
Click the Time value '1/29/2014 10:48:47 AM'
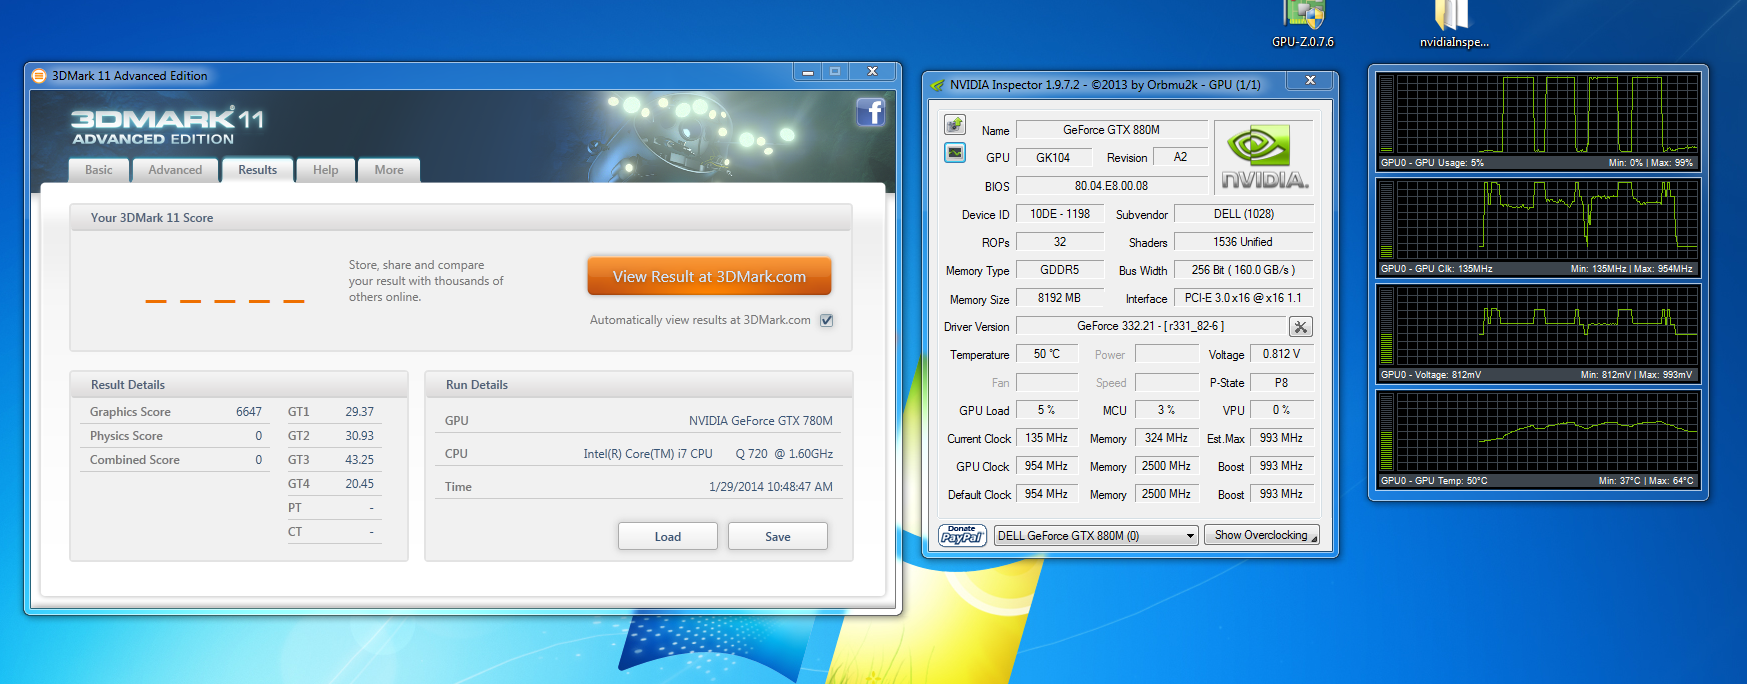point(771,487)
